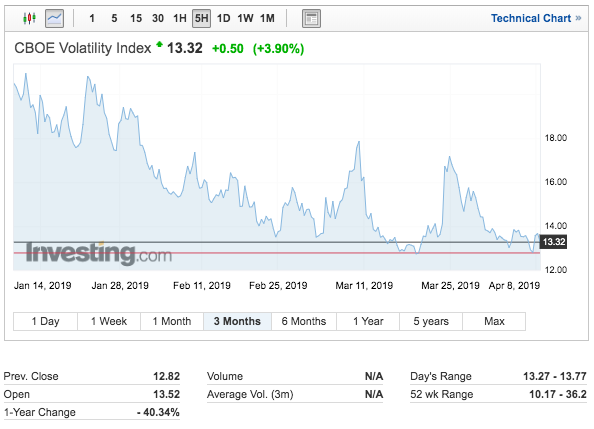
Task: Select the area line chart icon
Action: (54, 18)
